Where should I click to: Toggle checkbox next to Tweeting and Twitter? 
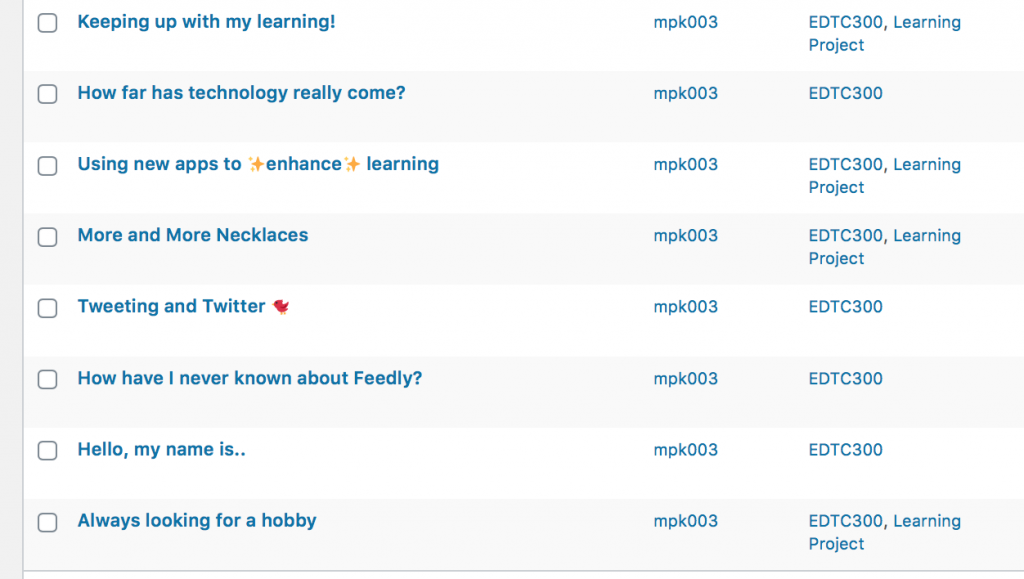pos(47,308)
